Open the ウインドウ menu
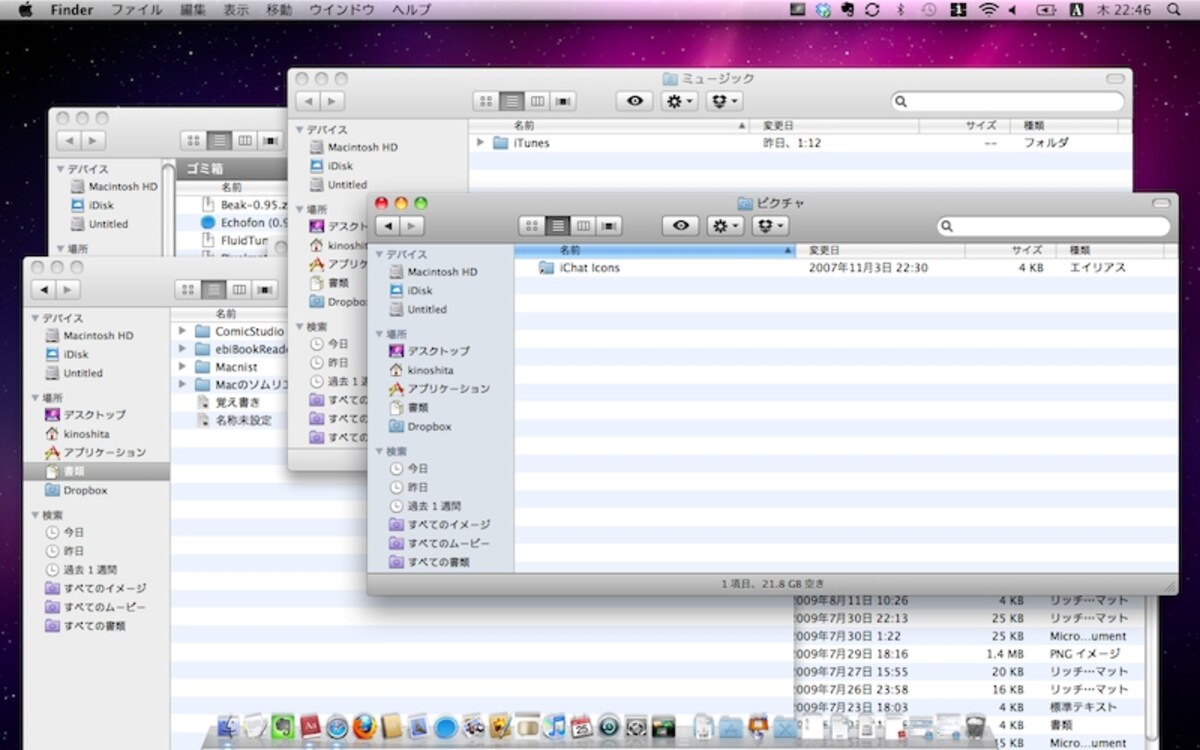 342,10
